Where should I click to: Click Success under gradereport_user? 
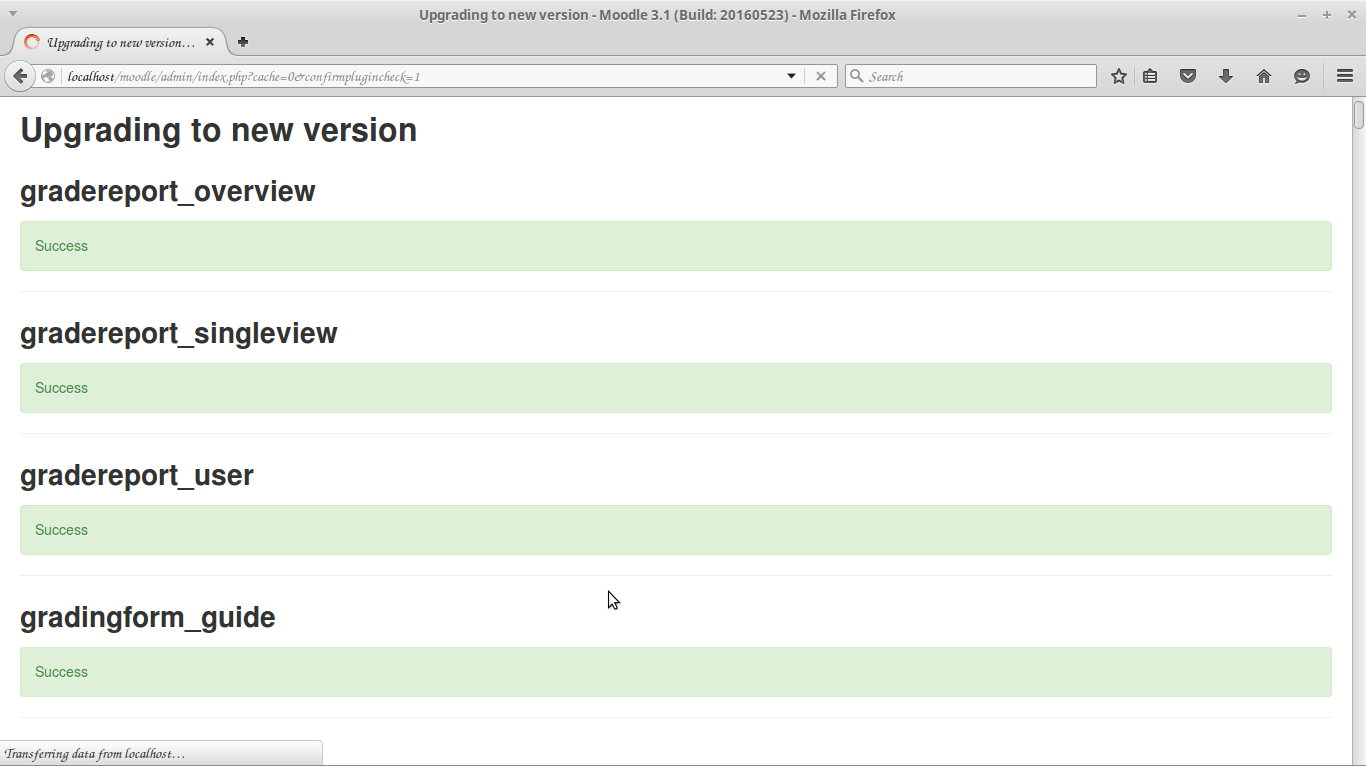tap(61, 530)
